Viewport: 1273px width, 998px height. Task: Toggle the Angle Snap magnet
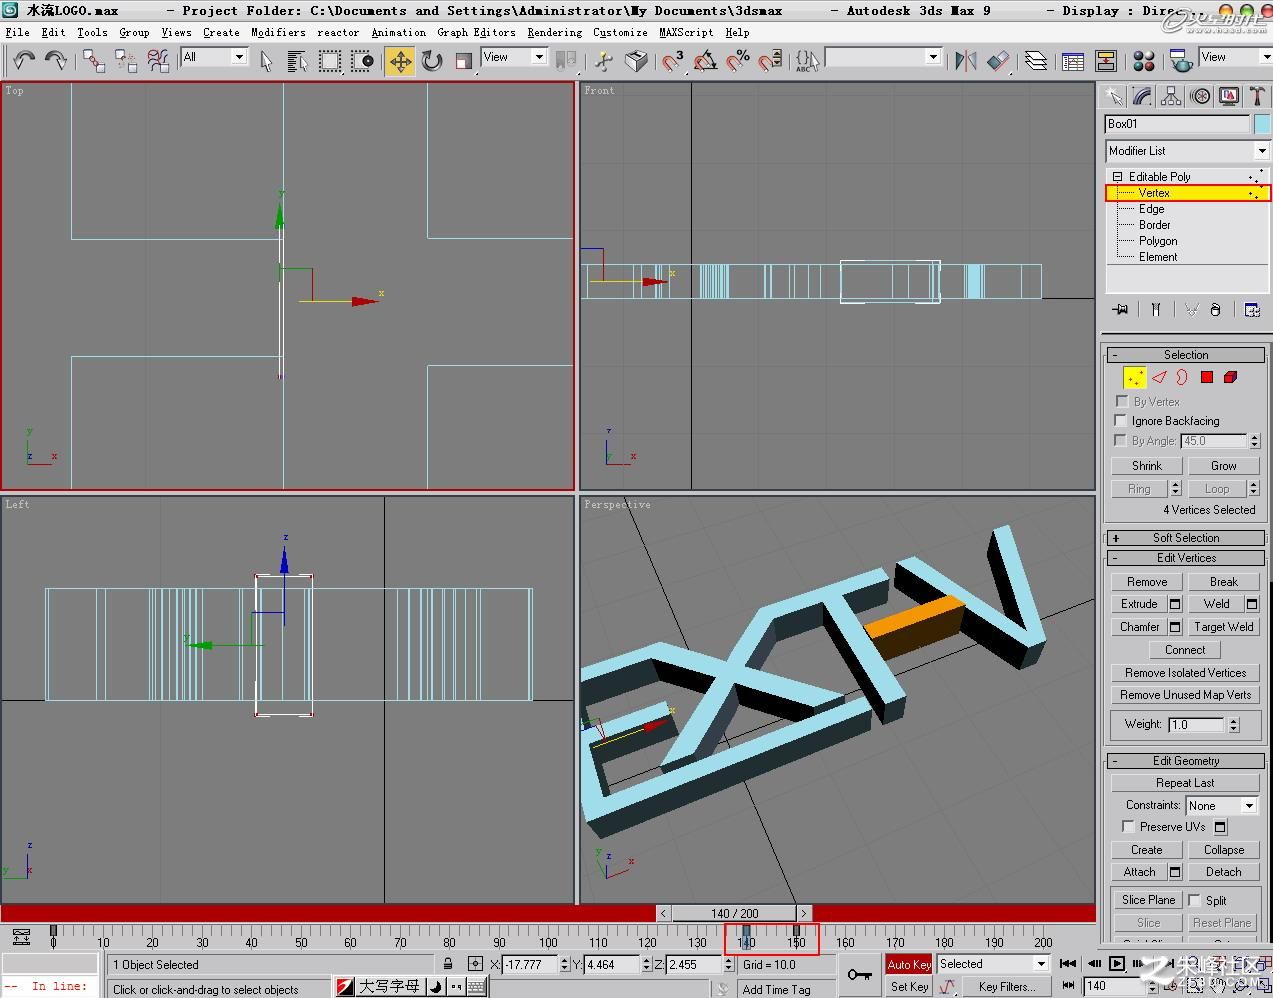coord(705,61)
